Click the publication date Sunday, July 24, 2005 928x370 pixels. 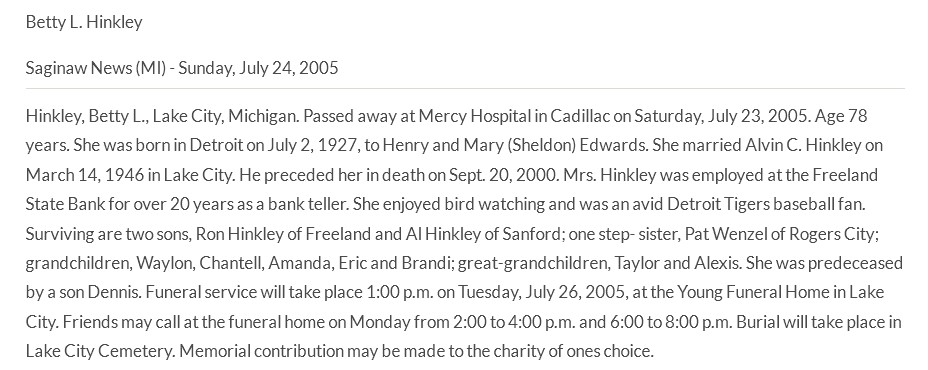click(259, 68)
